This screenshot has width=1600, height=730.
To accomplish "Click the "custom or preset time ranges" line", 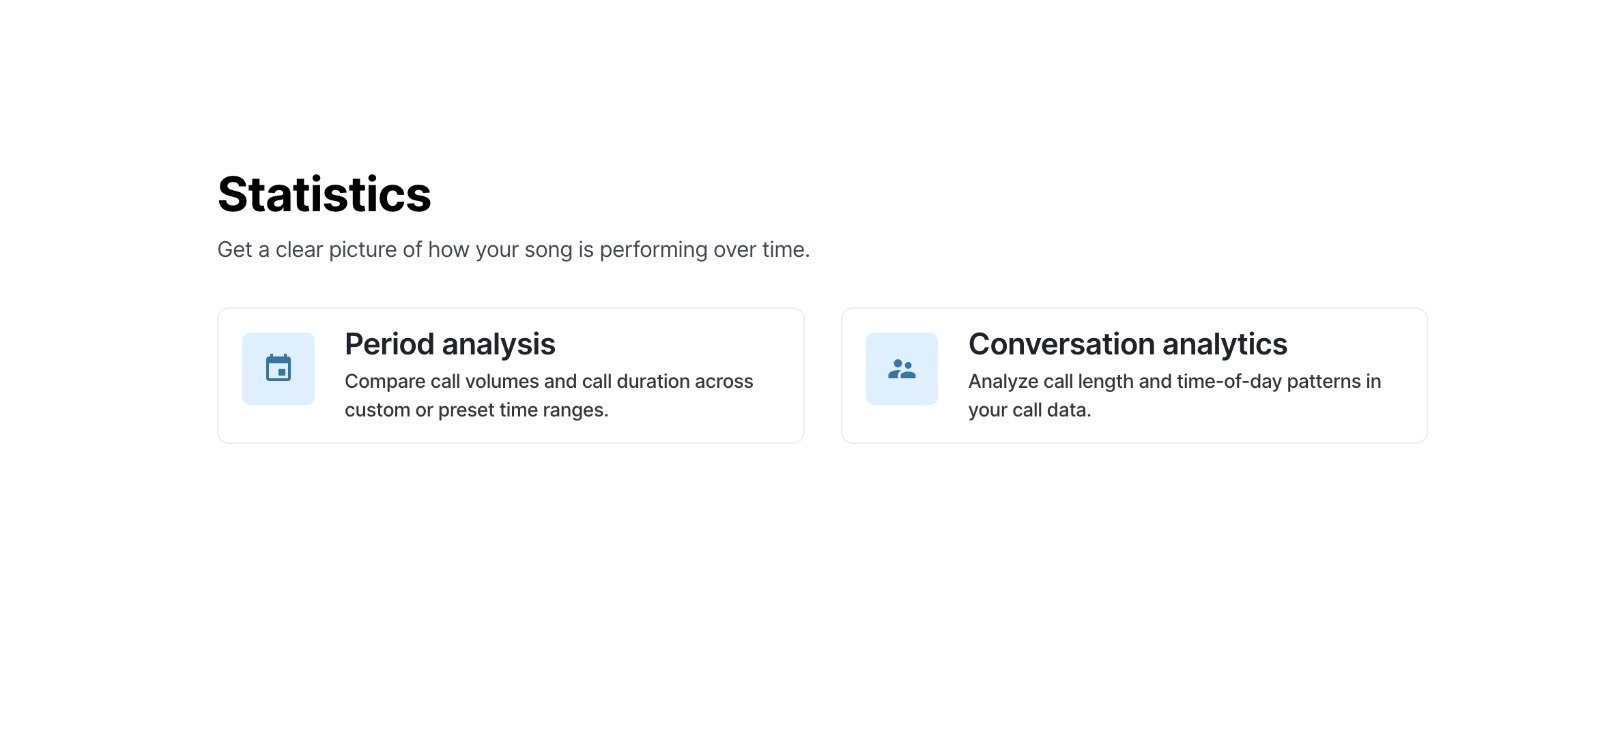I will click(x=476, y=410).
